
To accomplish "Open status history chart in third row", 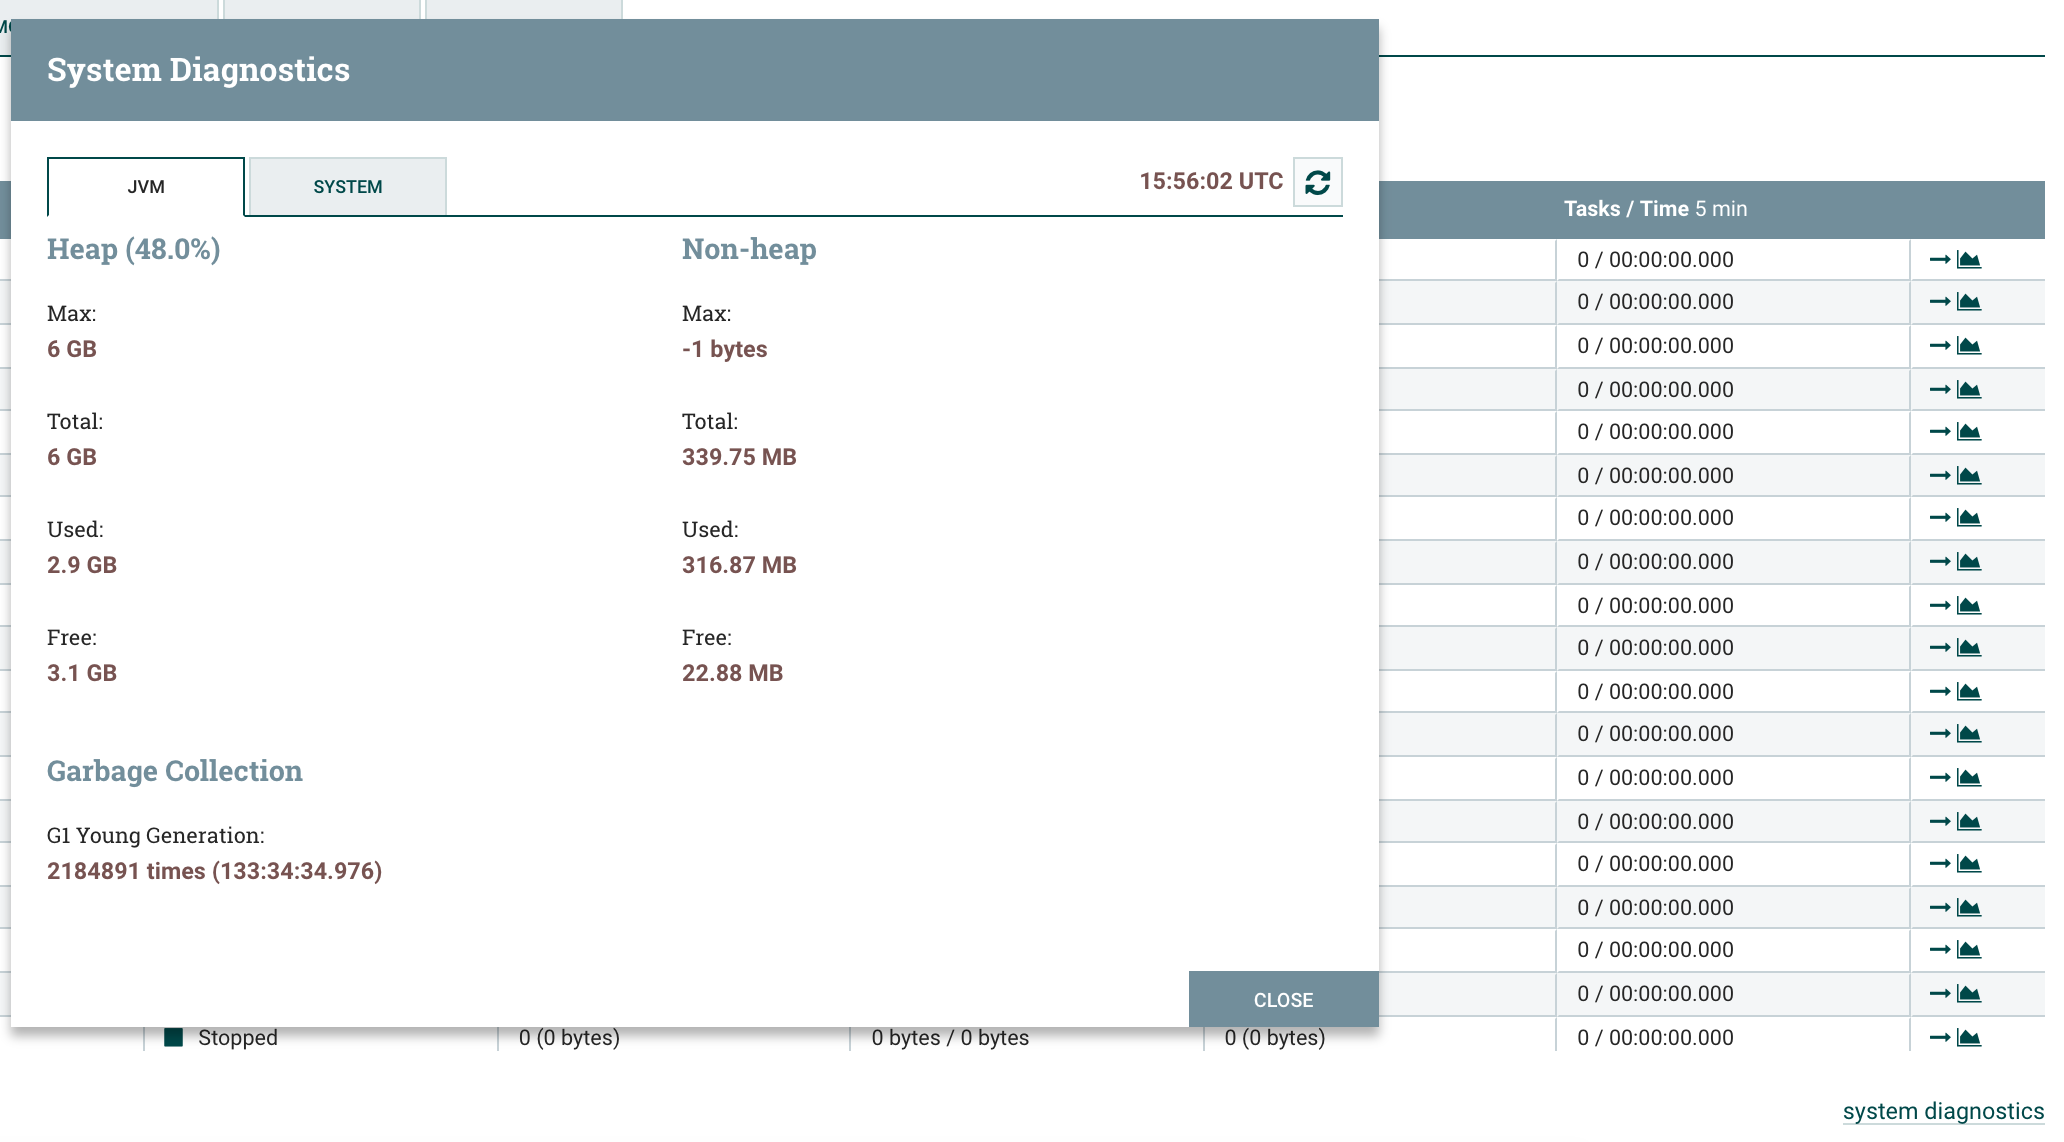I will click(x=1969, y=346).
